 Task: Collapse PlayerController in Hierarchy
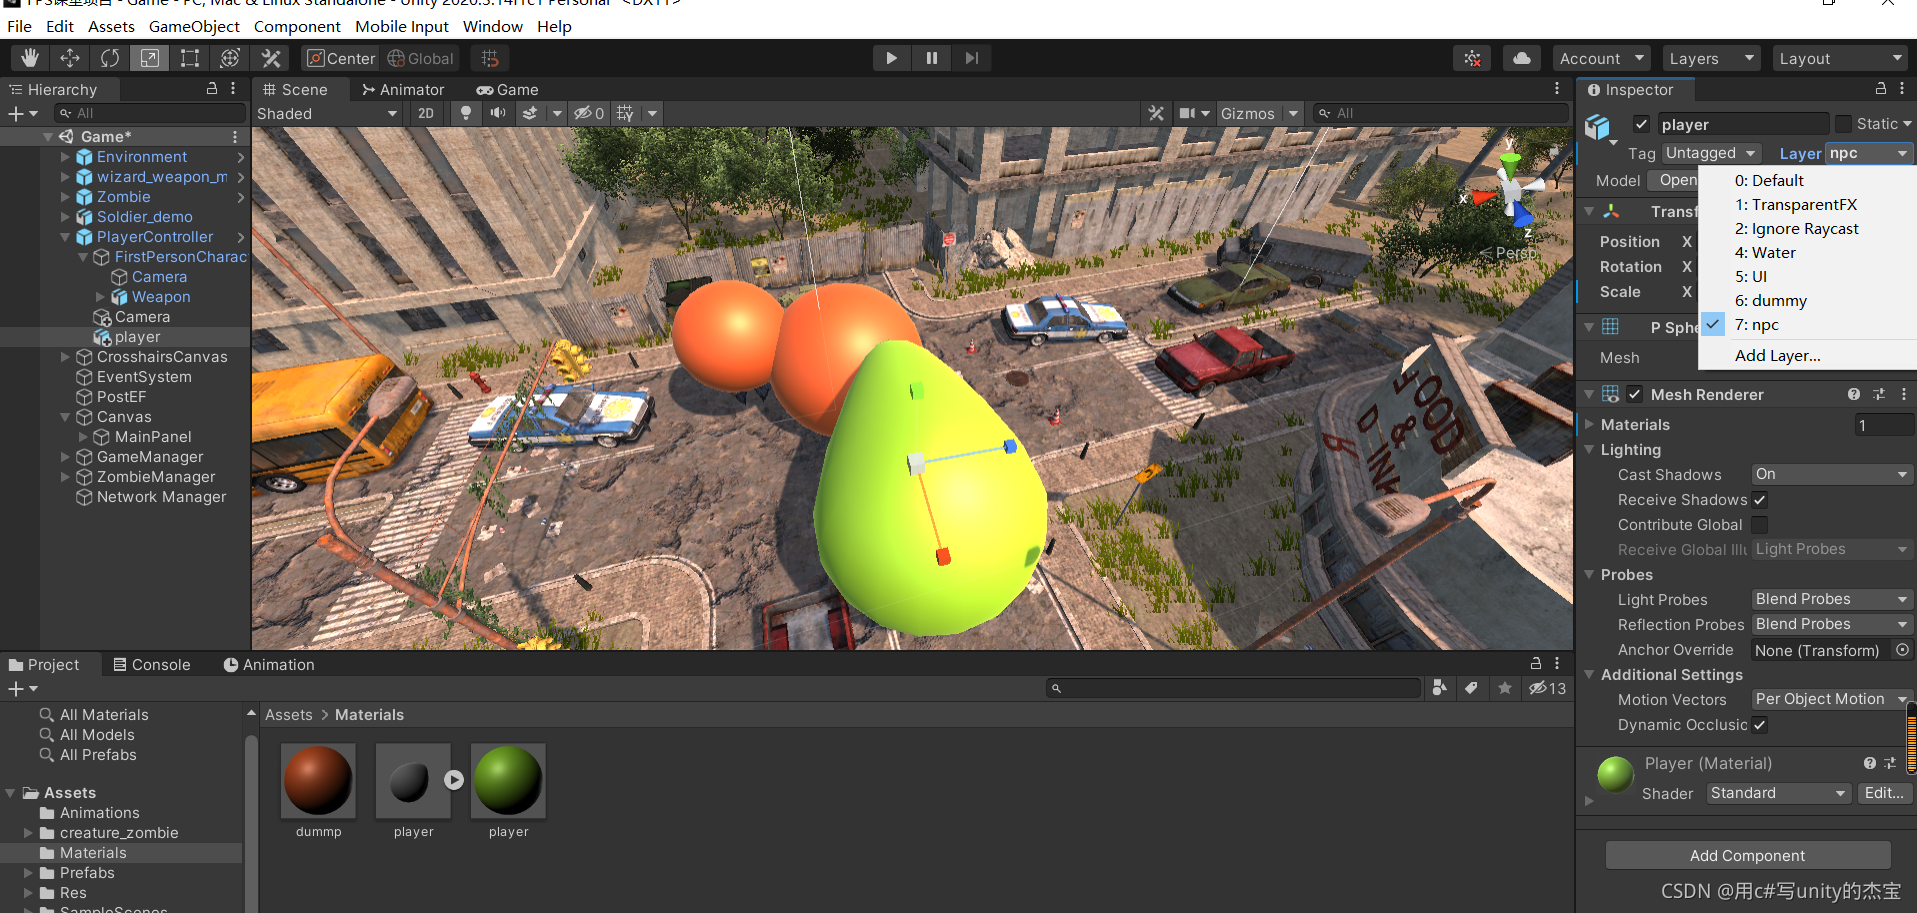click(65, 237)
